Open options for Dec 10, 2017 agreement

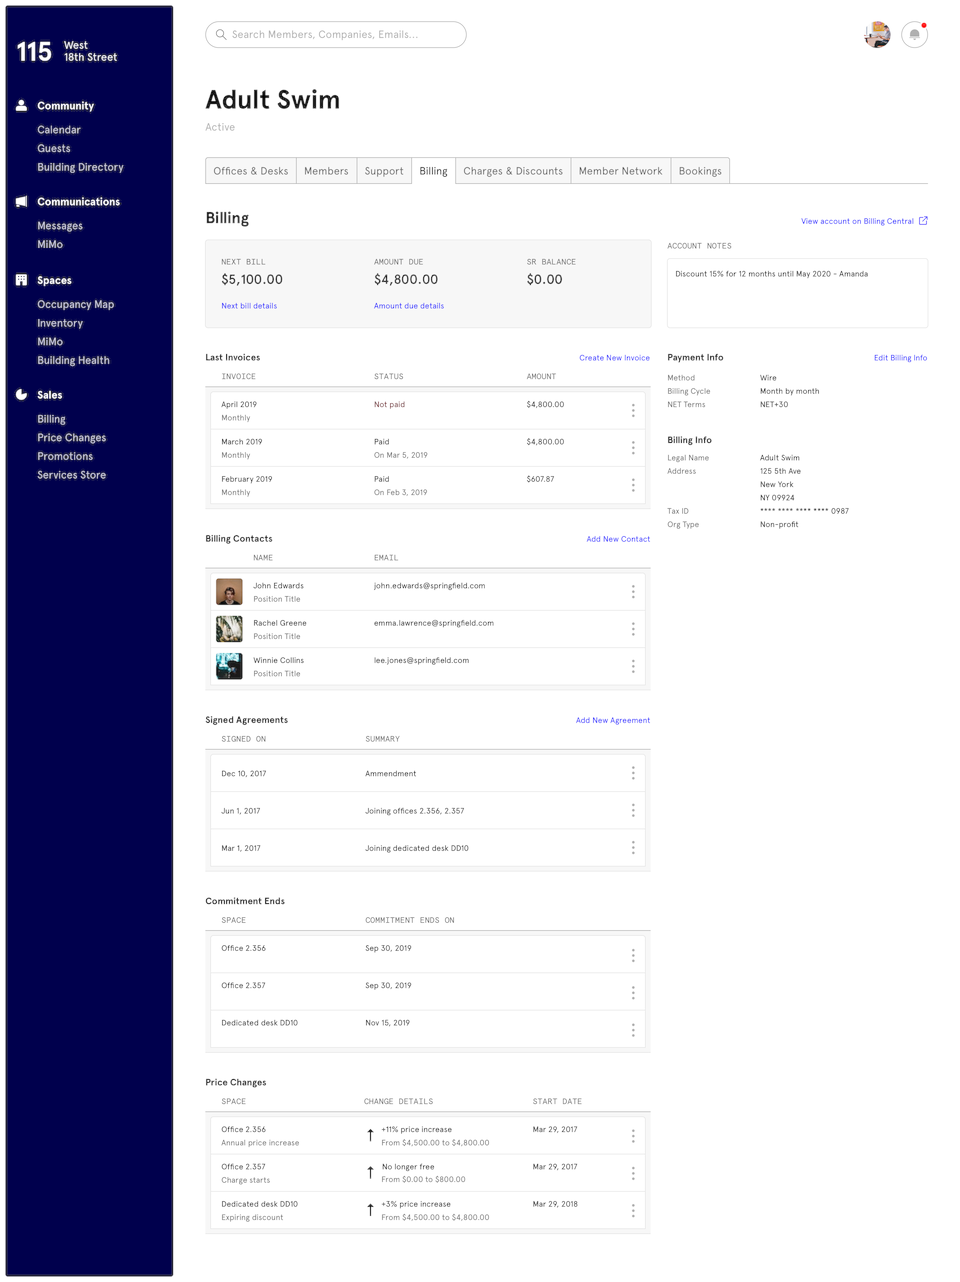coord(633,773)
